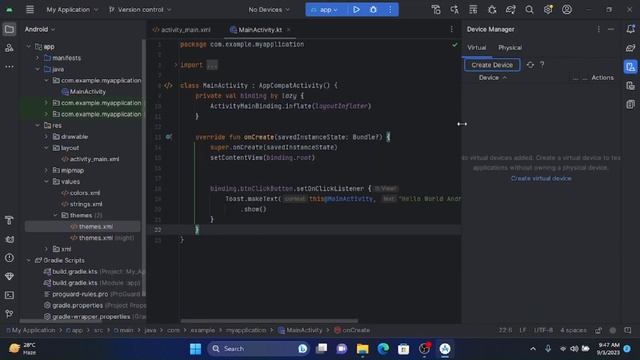Open the No Devices selector

click(269, 9)
